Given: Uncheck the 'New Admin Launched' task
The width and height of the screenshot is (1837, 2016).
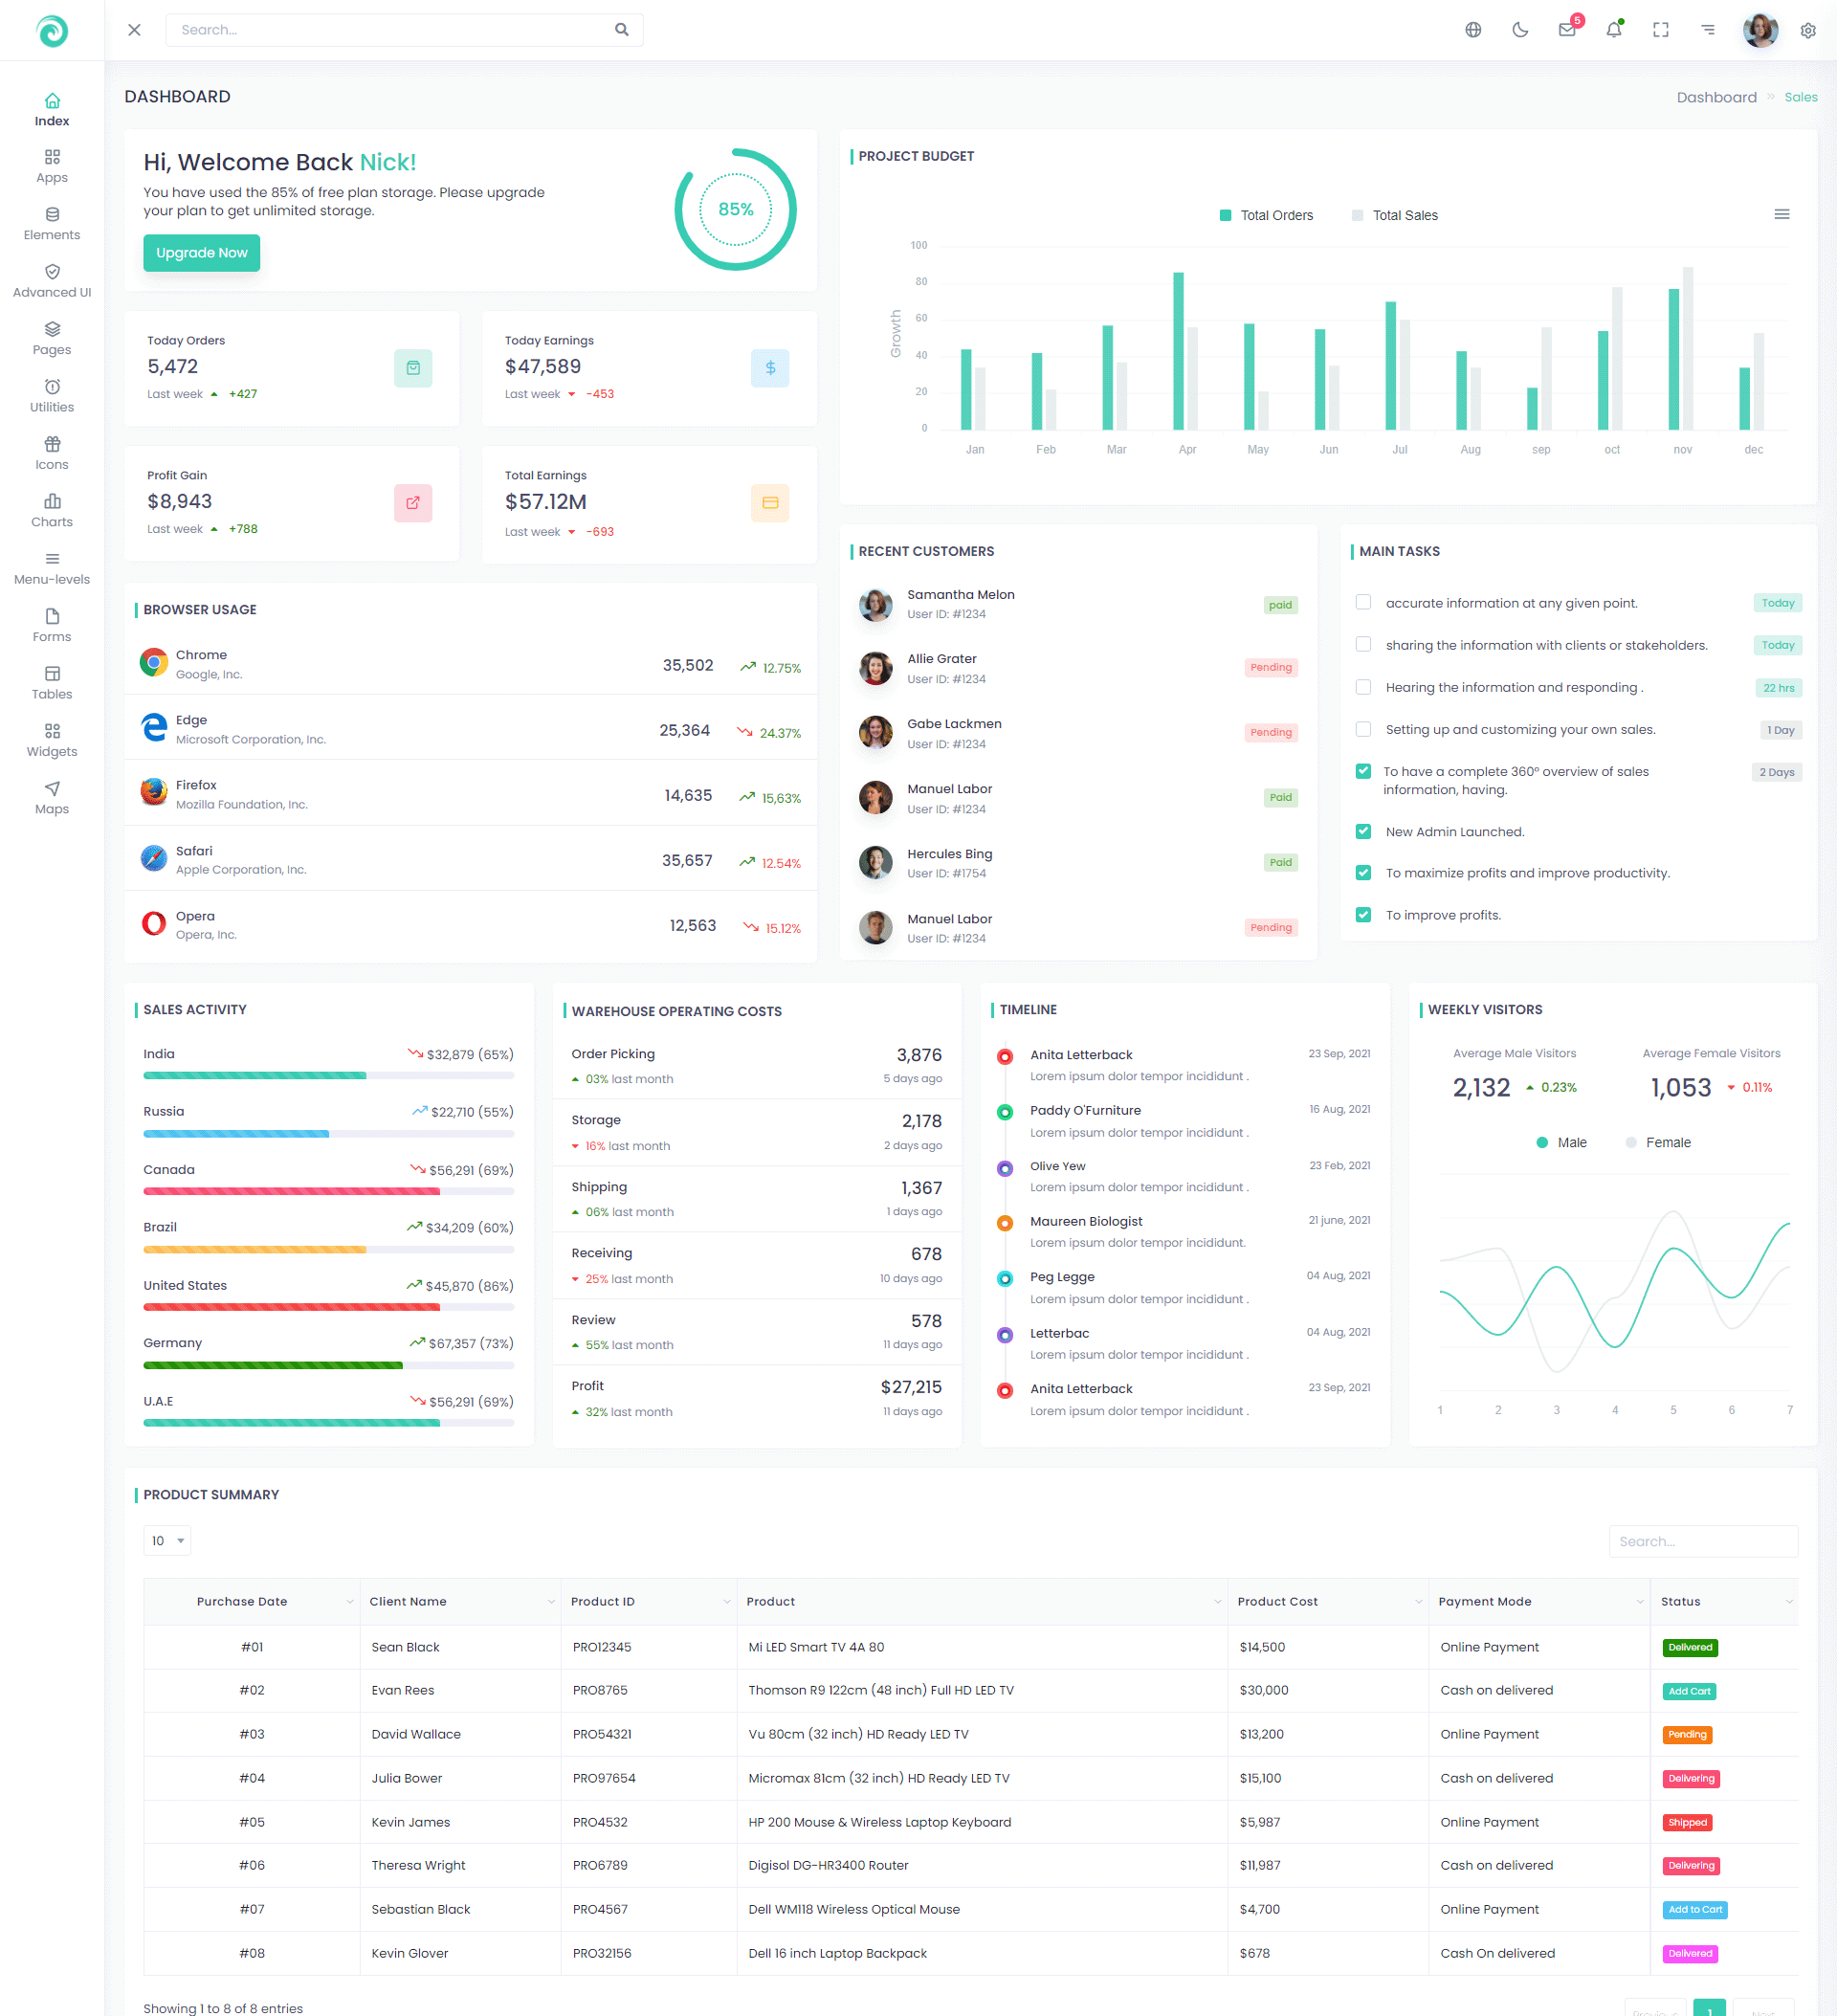Looking at the screenshot, I should pos(1363,831).
